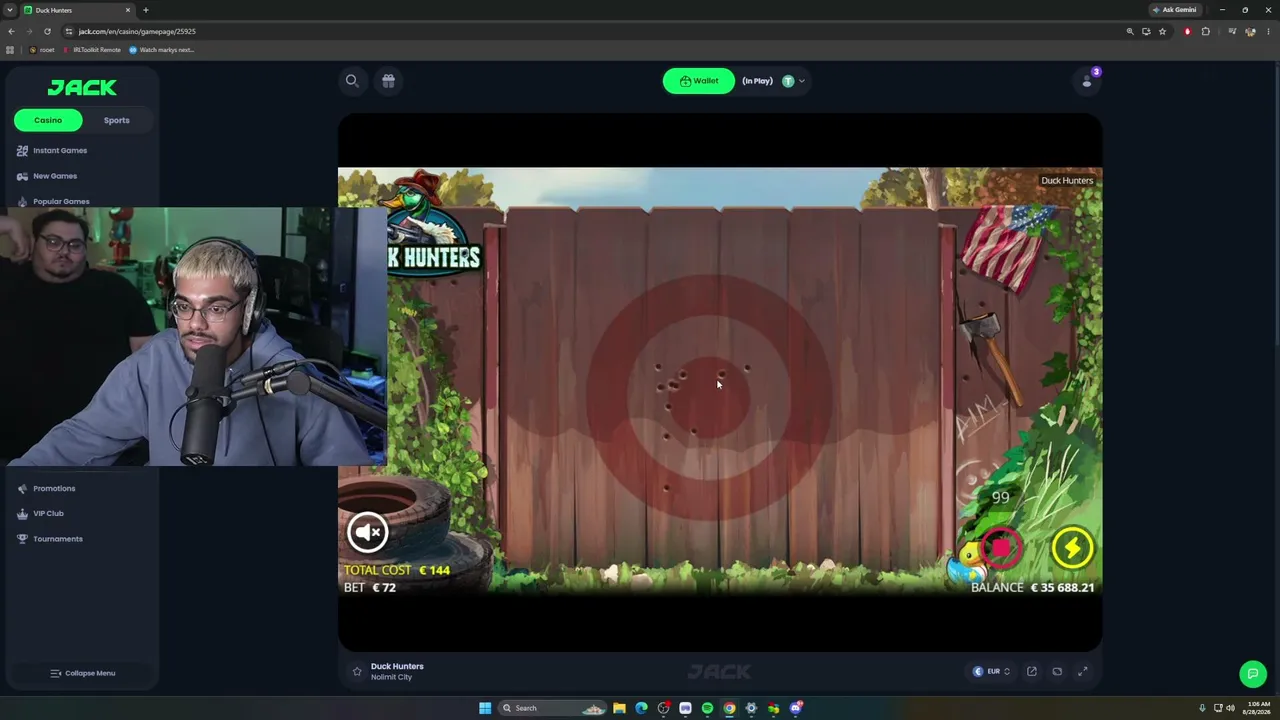Viewport: 1280px width, 720px height.
Task: Open Chrome's three-dot menu
Action: 1268,31
